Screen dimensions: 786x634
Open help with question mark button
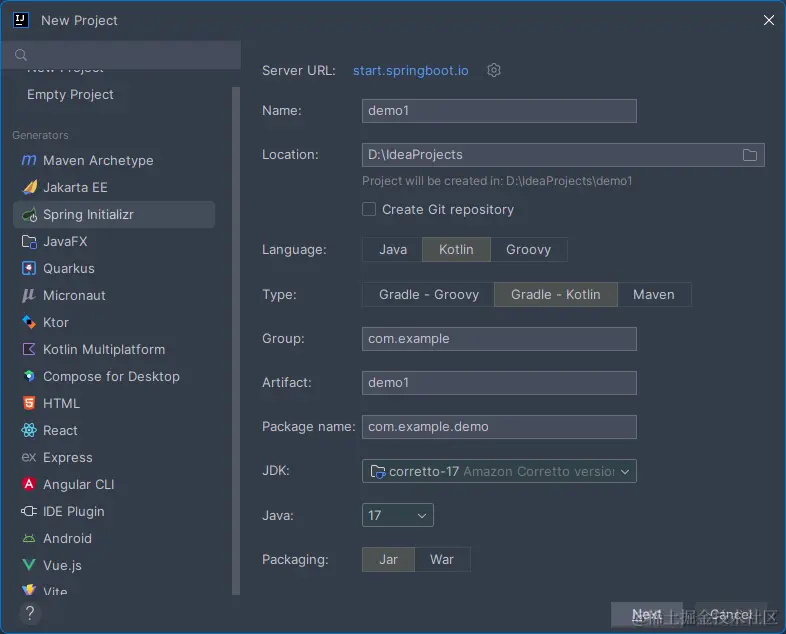tap(30, 613)
